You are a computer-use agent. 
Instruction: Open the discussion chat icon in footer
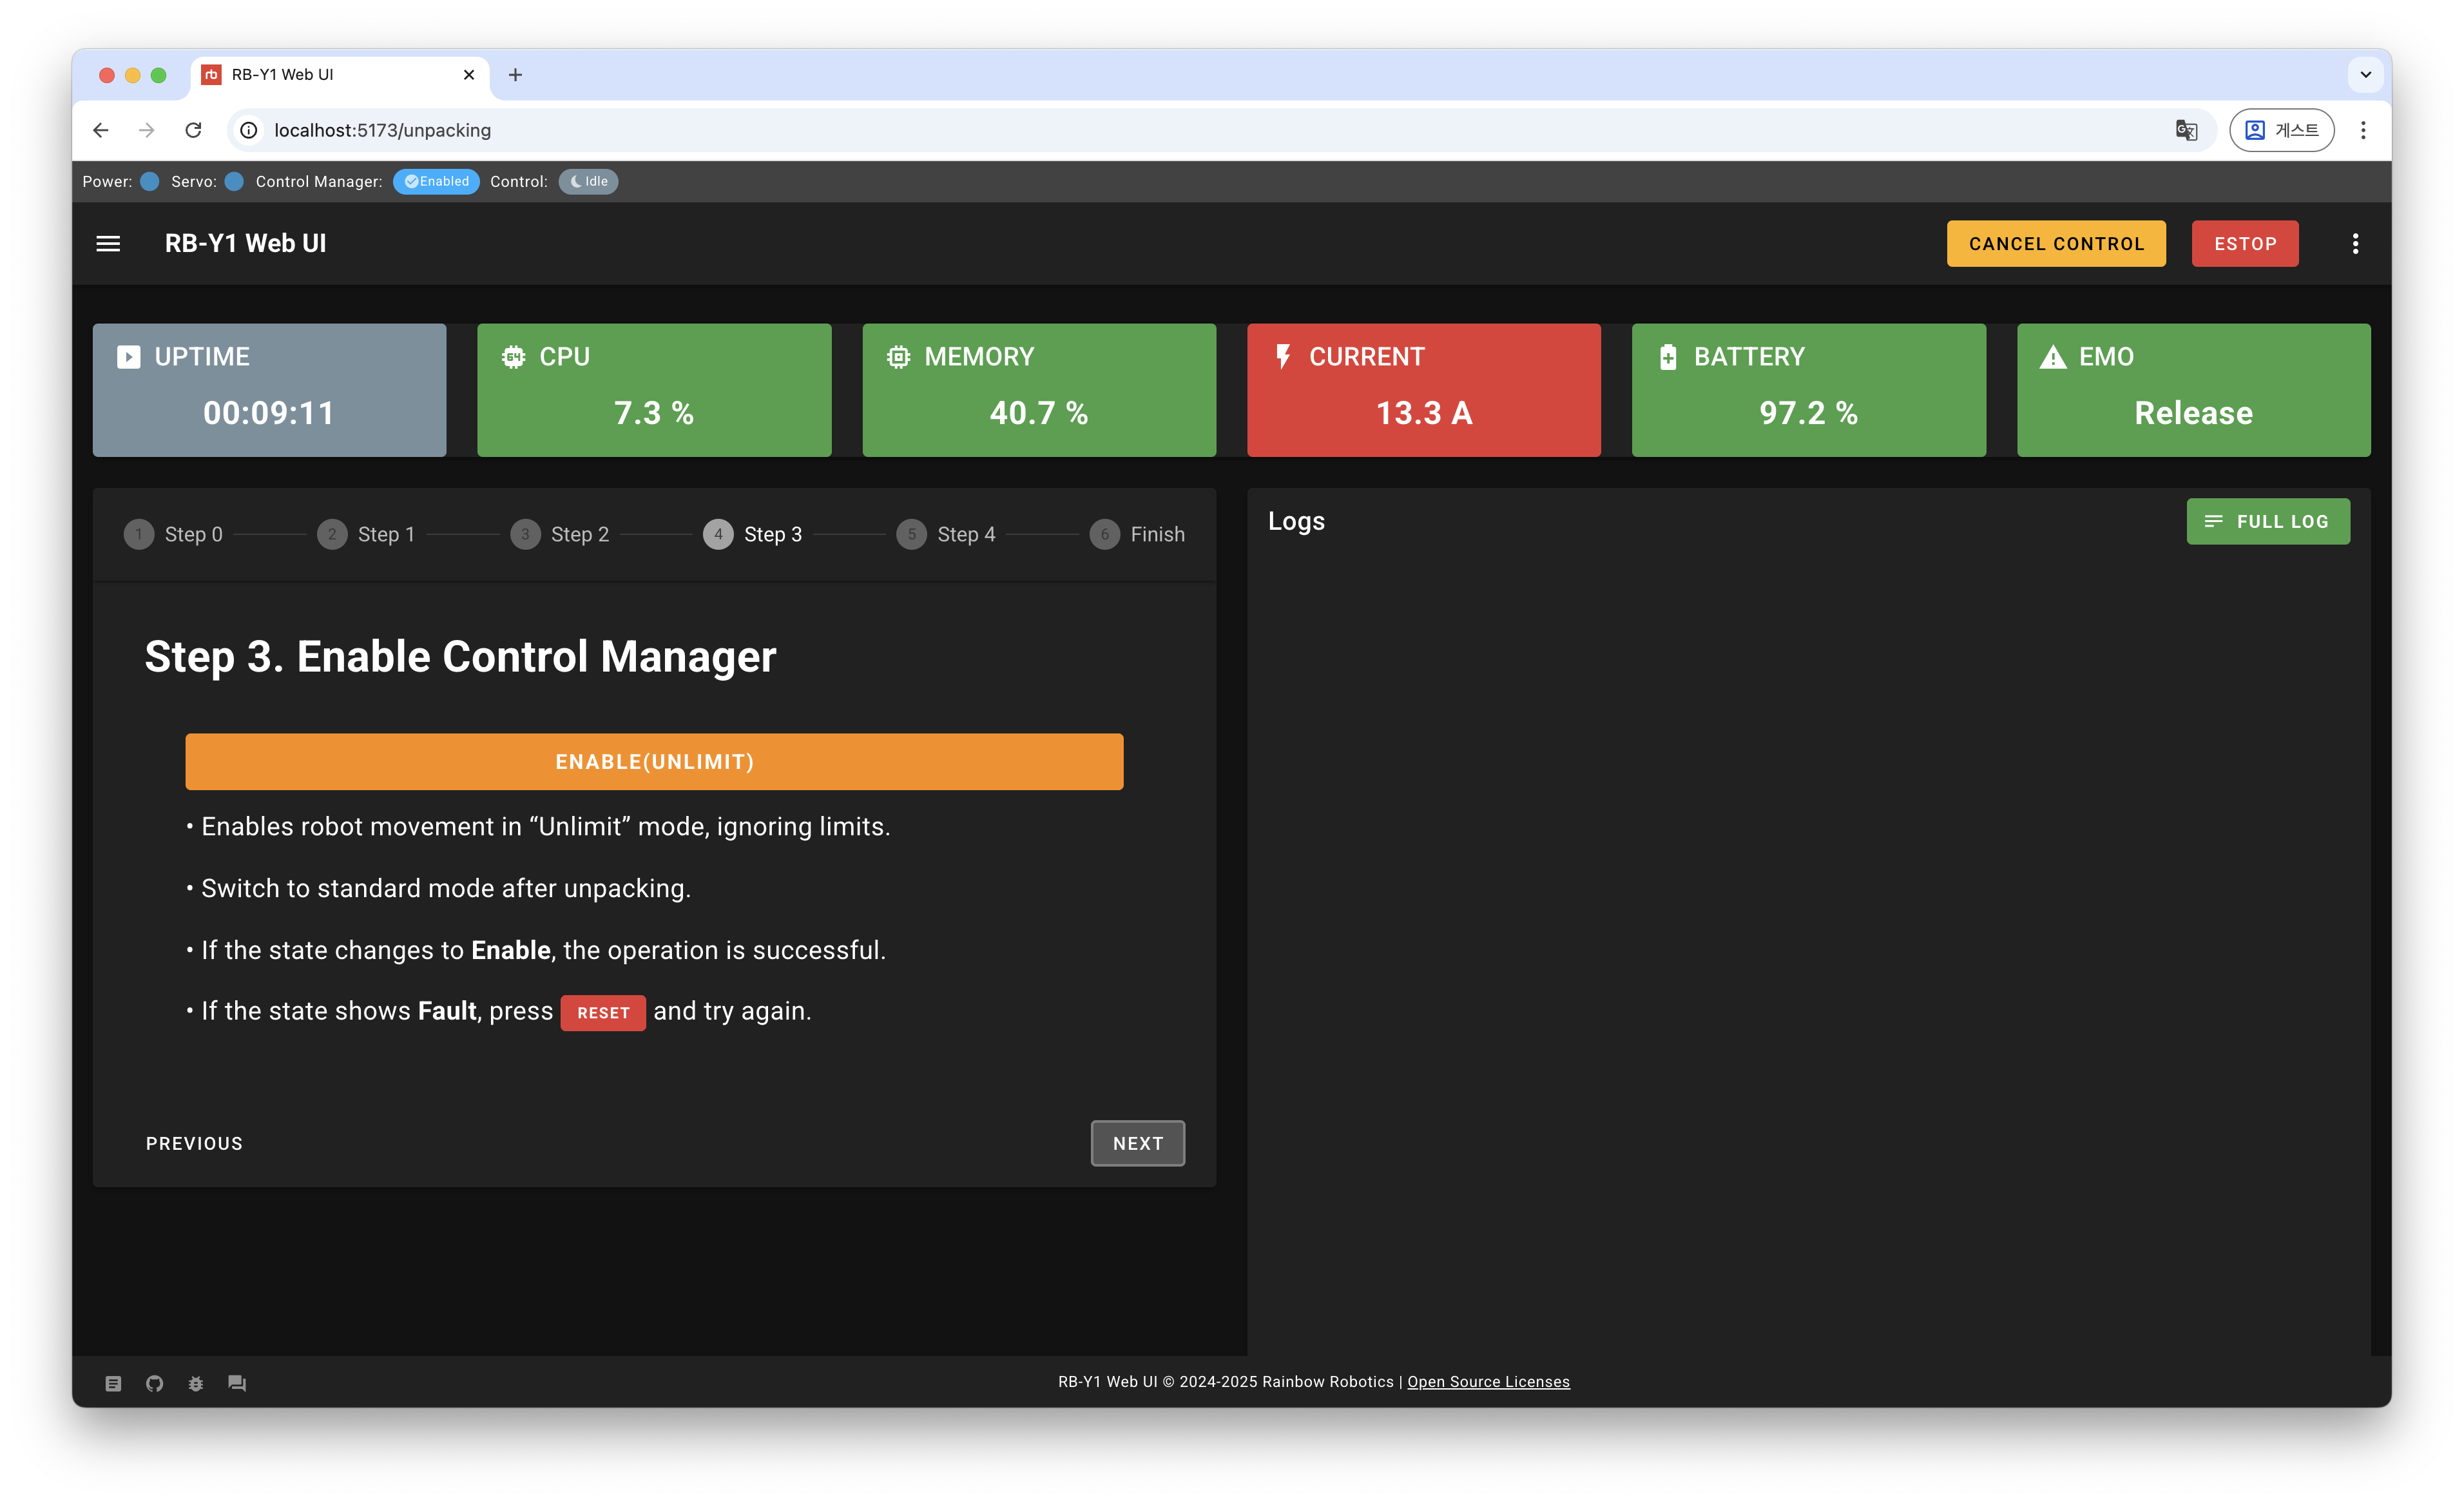tap(237, 1383)
